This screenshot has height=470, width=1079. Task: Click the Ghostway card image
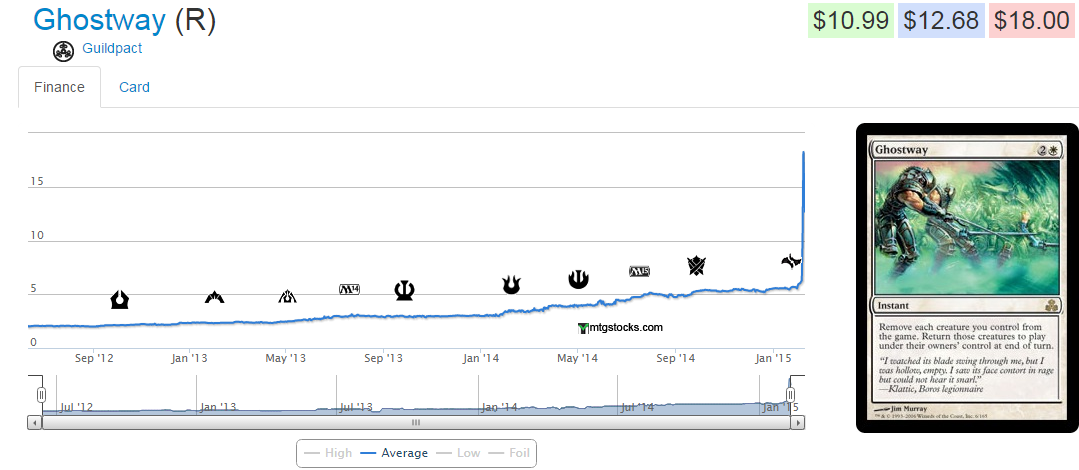(967, 278)
